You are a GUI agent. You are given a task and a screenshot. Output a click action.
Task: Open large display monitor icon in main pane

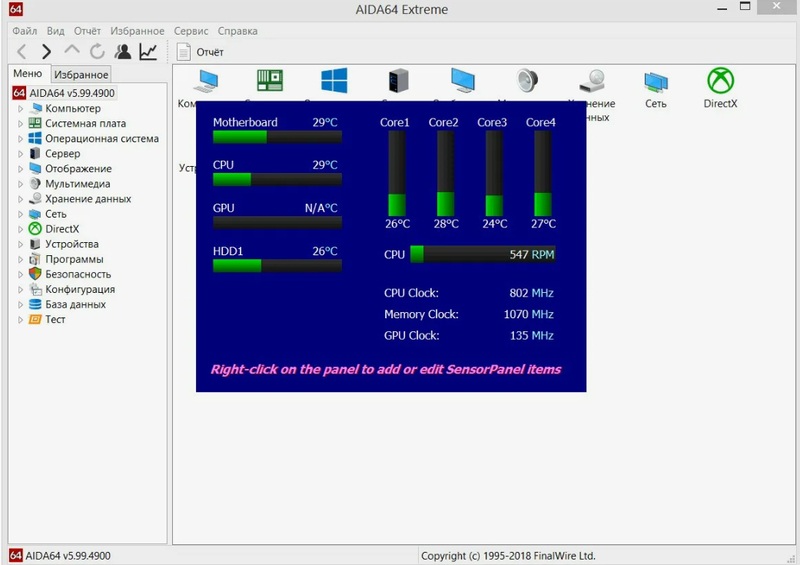(463, 81)
